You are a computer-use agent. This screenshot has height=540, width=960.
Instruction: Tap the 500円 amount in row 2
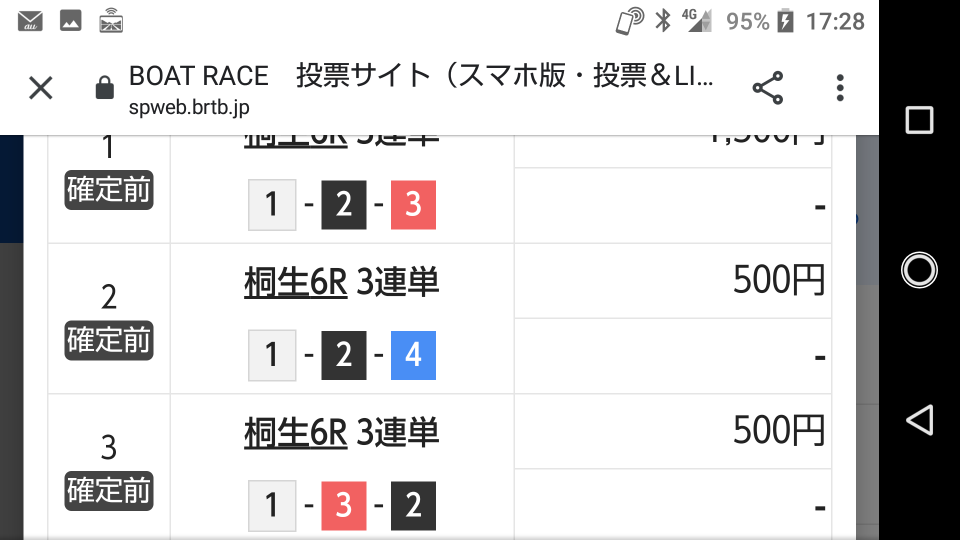tap(779, 280)
